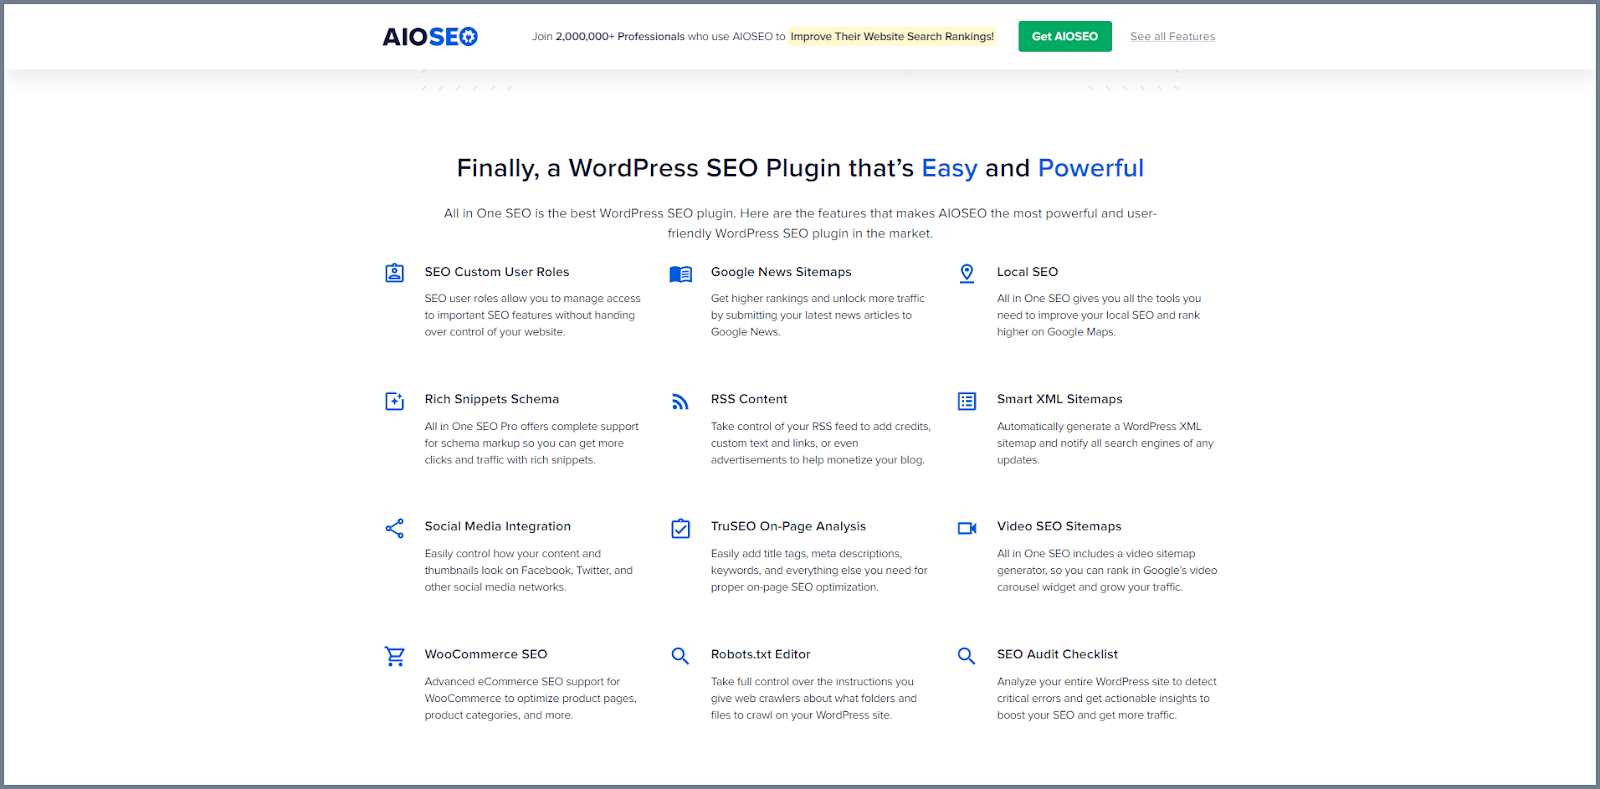Viewport: 1600px width, 789px height.
Task: Click description 'SEO user roles allow you to manage access'
Action: 533,315
